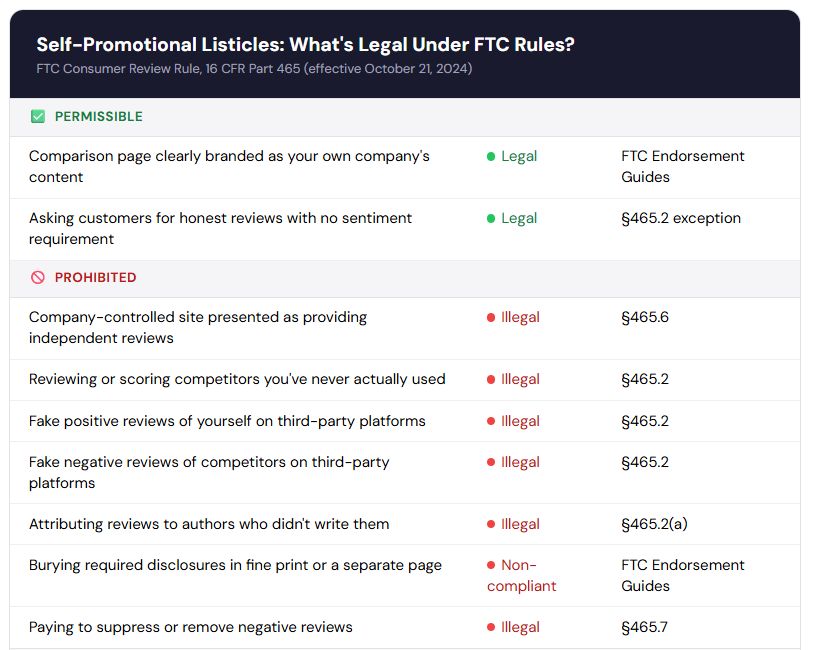Click 'Fake positive reviews of yourself' row text

[x=227, y=421]
